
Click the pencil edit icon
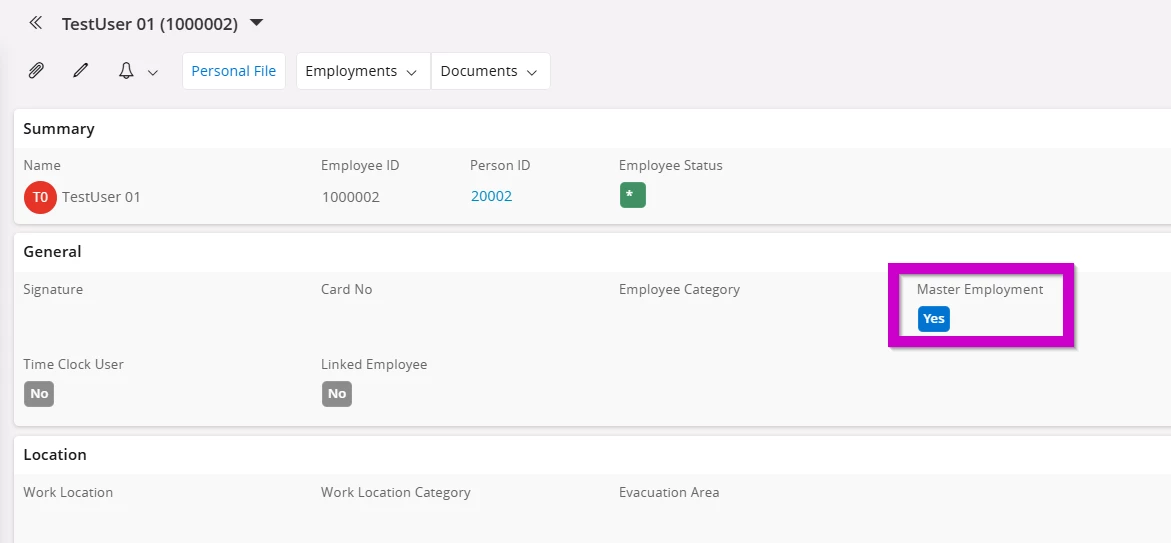(x=81, y=71)
